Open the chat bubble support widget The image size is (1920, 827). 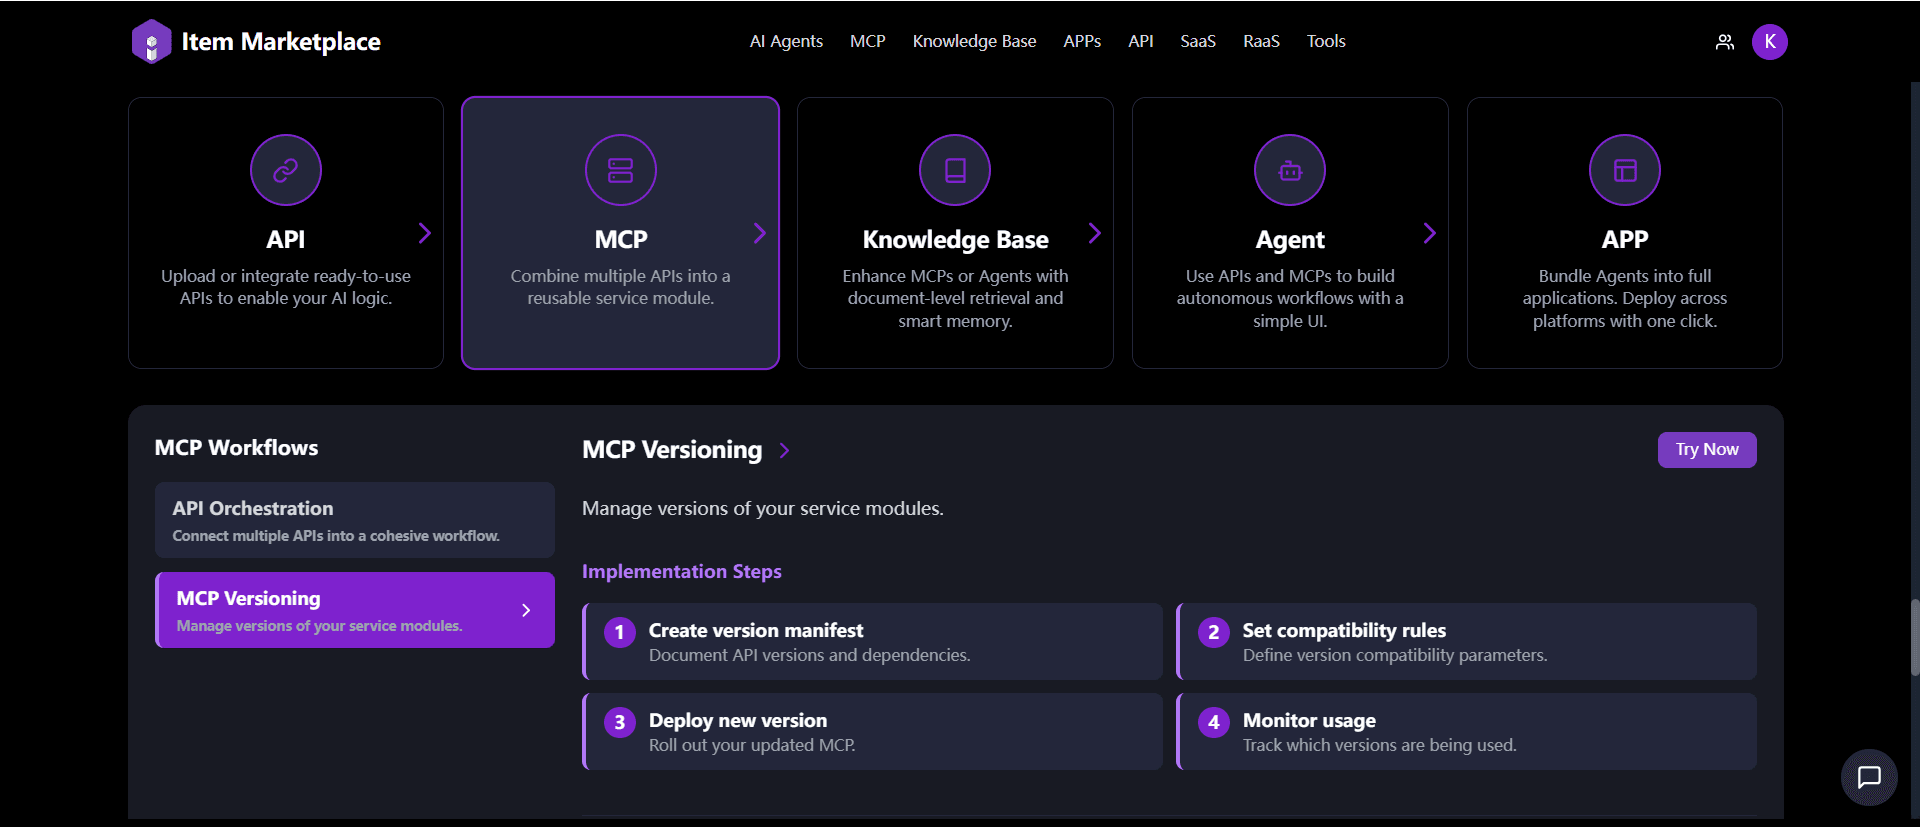1869,777
